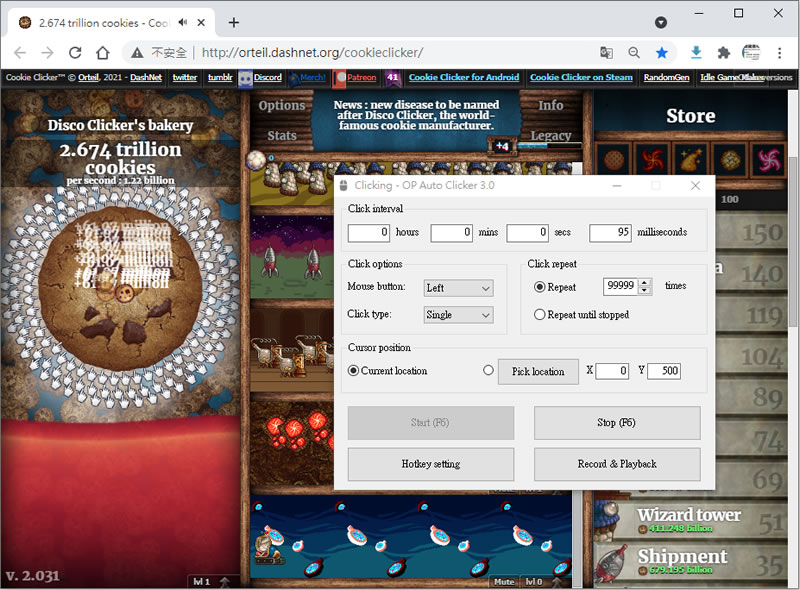Image resolution: width=800 pixels, height=590 pixels.
Task: Buy a Wizard tower building
Action: coord(691,520)
